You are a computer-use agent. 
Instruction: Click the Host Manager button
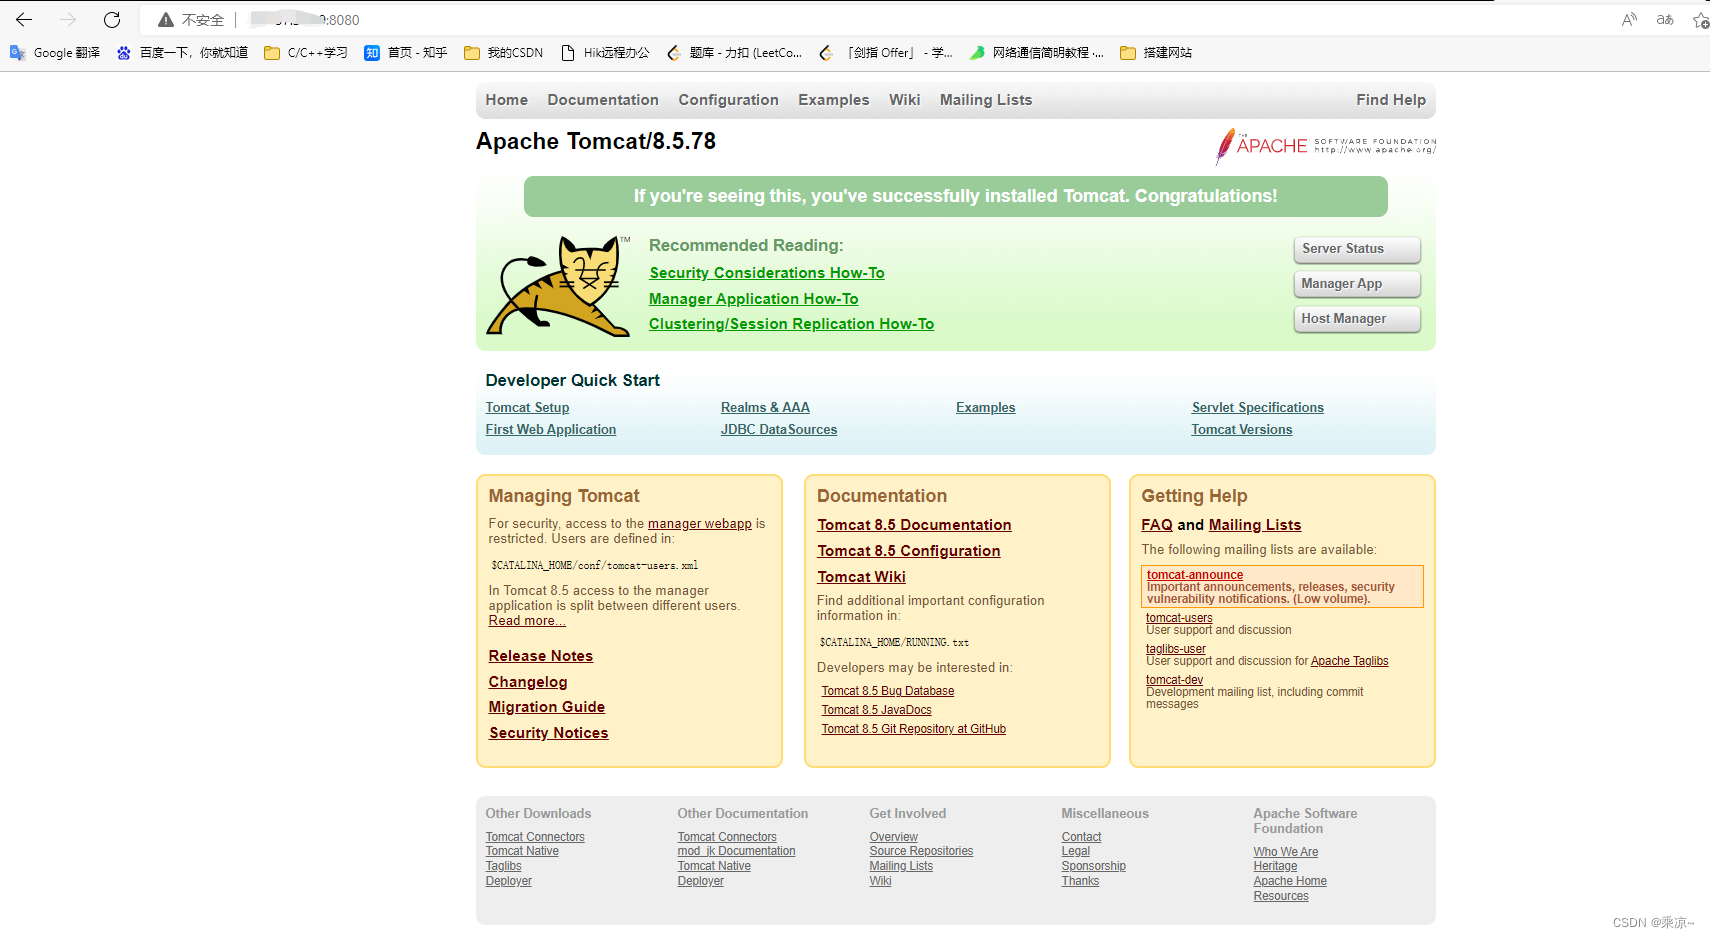pos(1357,319)
